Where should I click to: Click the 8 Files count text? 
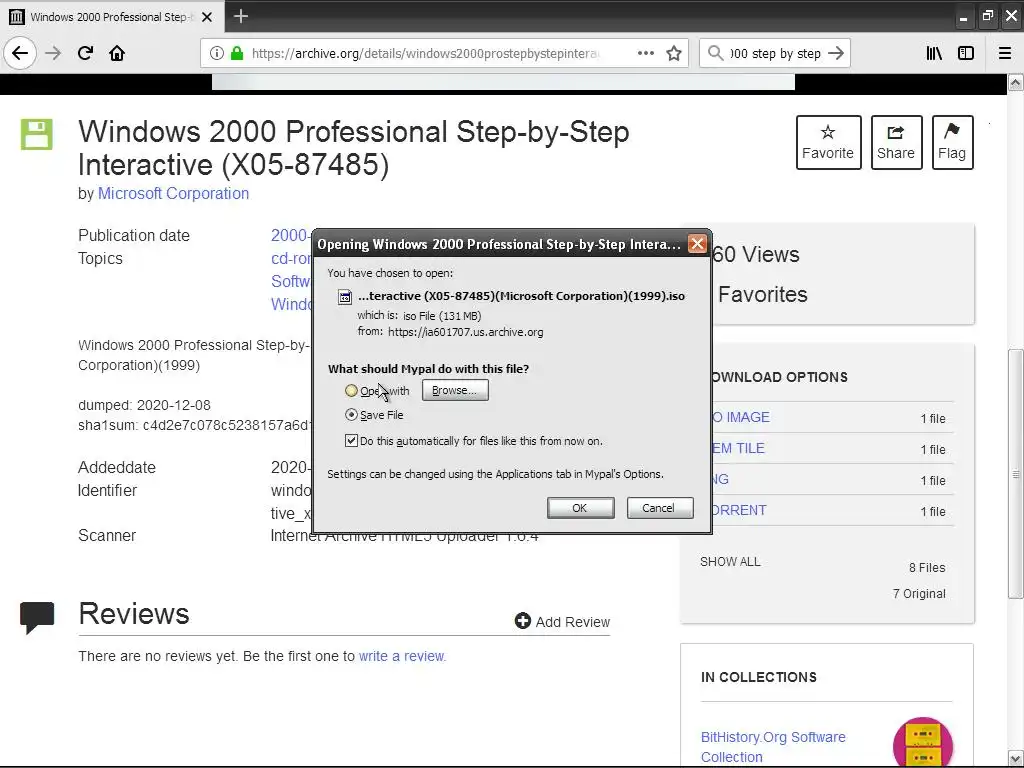(x=927, y=568)
